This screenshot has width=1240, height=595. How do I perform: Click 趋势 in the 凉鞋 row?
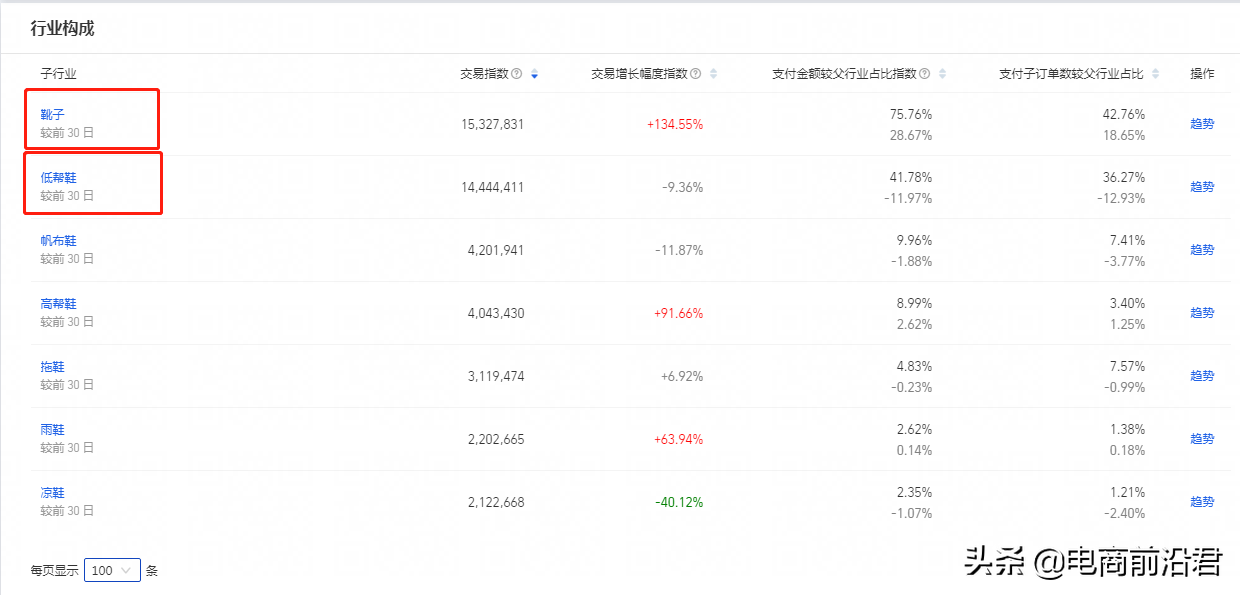[1202, 500]
